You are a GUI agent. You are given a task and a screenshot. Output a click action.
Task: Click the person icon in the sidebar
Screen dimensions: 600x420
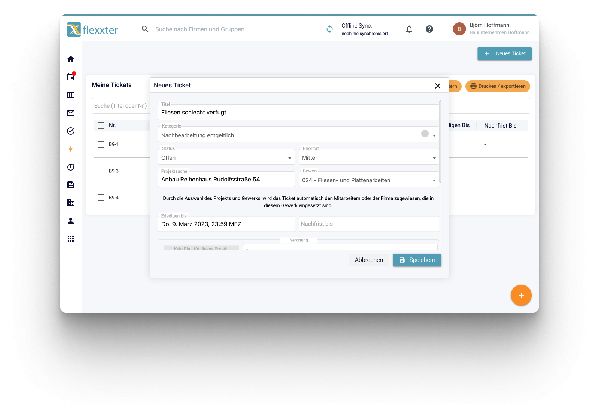[x=70, y=221]
